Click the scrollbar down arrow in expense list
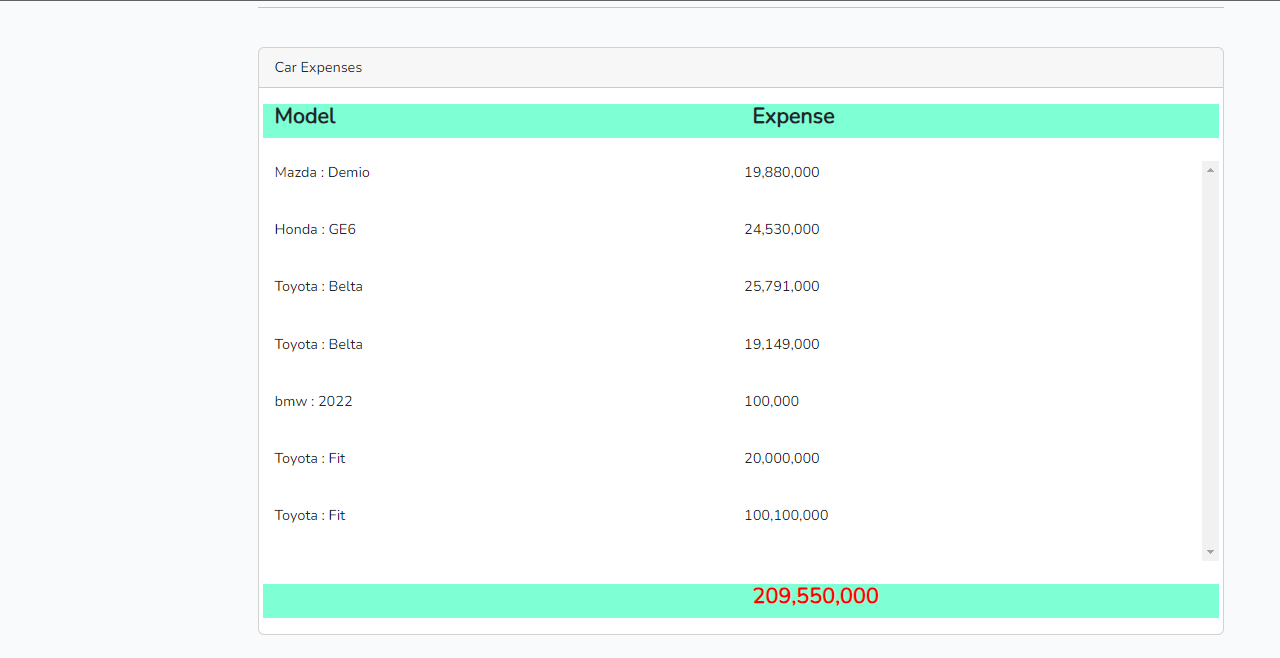Image resolution: width=1280 pixels, height=658 pixels. (x=1210, y=552)
